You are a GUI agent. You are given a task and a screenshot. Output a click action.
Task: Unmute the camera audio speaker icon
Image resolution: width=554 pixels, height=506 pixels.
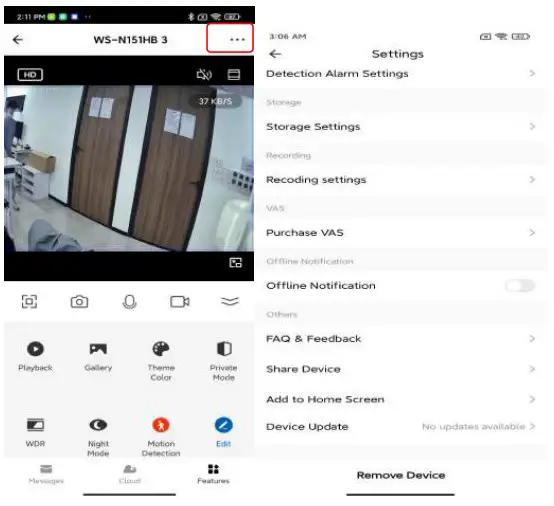(x=204, y=75)
